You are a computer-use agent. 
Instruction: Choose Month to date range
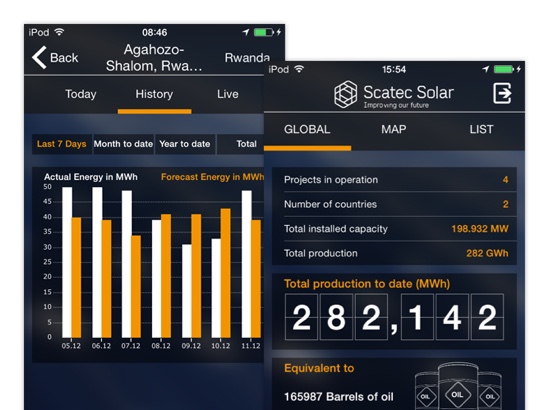pyautogui.click(x=123, y=144)
